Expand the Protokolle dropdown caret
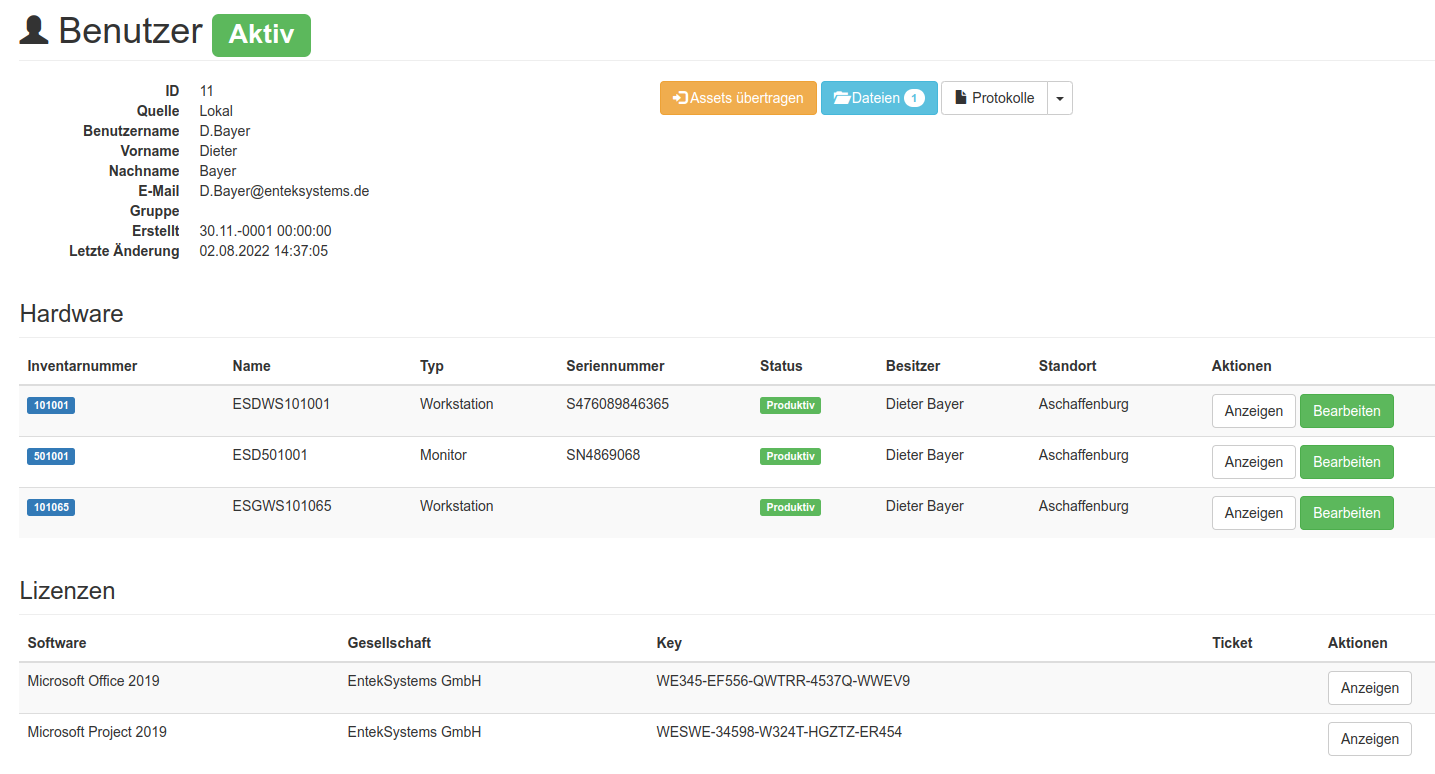The width and height of the screenshot is (1435, 774). point(1060,98)
